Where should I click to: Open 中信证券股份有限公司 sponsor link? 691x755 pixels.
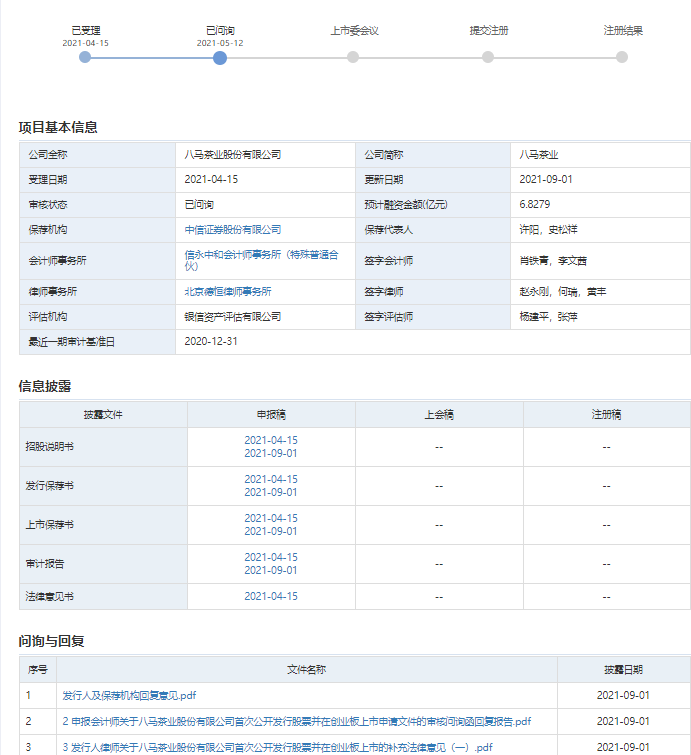233,230
